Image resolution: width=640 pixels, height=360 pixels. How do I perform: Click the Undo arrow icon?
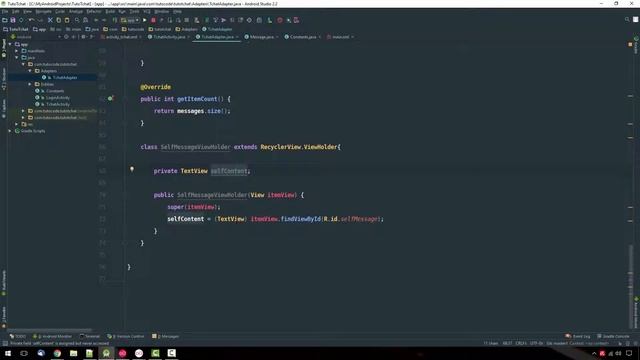tap(31, 20)
